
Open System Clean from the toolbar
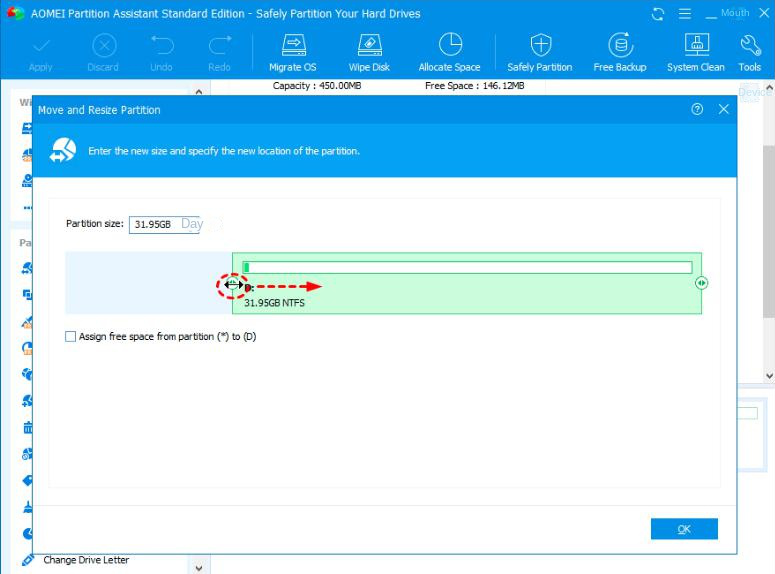pos(695,52)
